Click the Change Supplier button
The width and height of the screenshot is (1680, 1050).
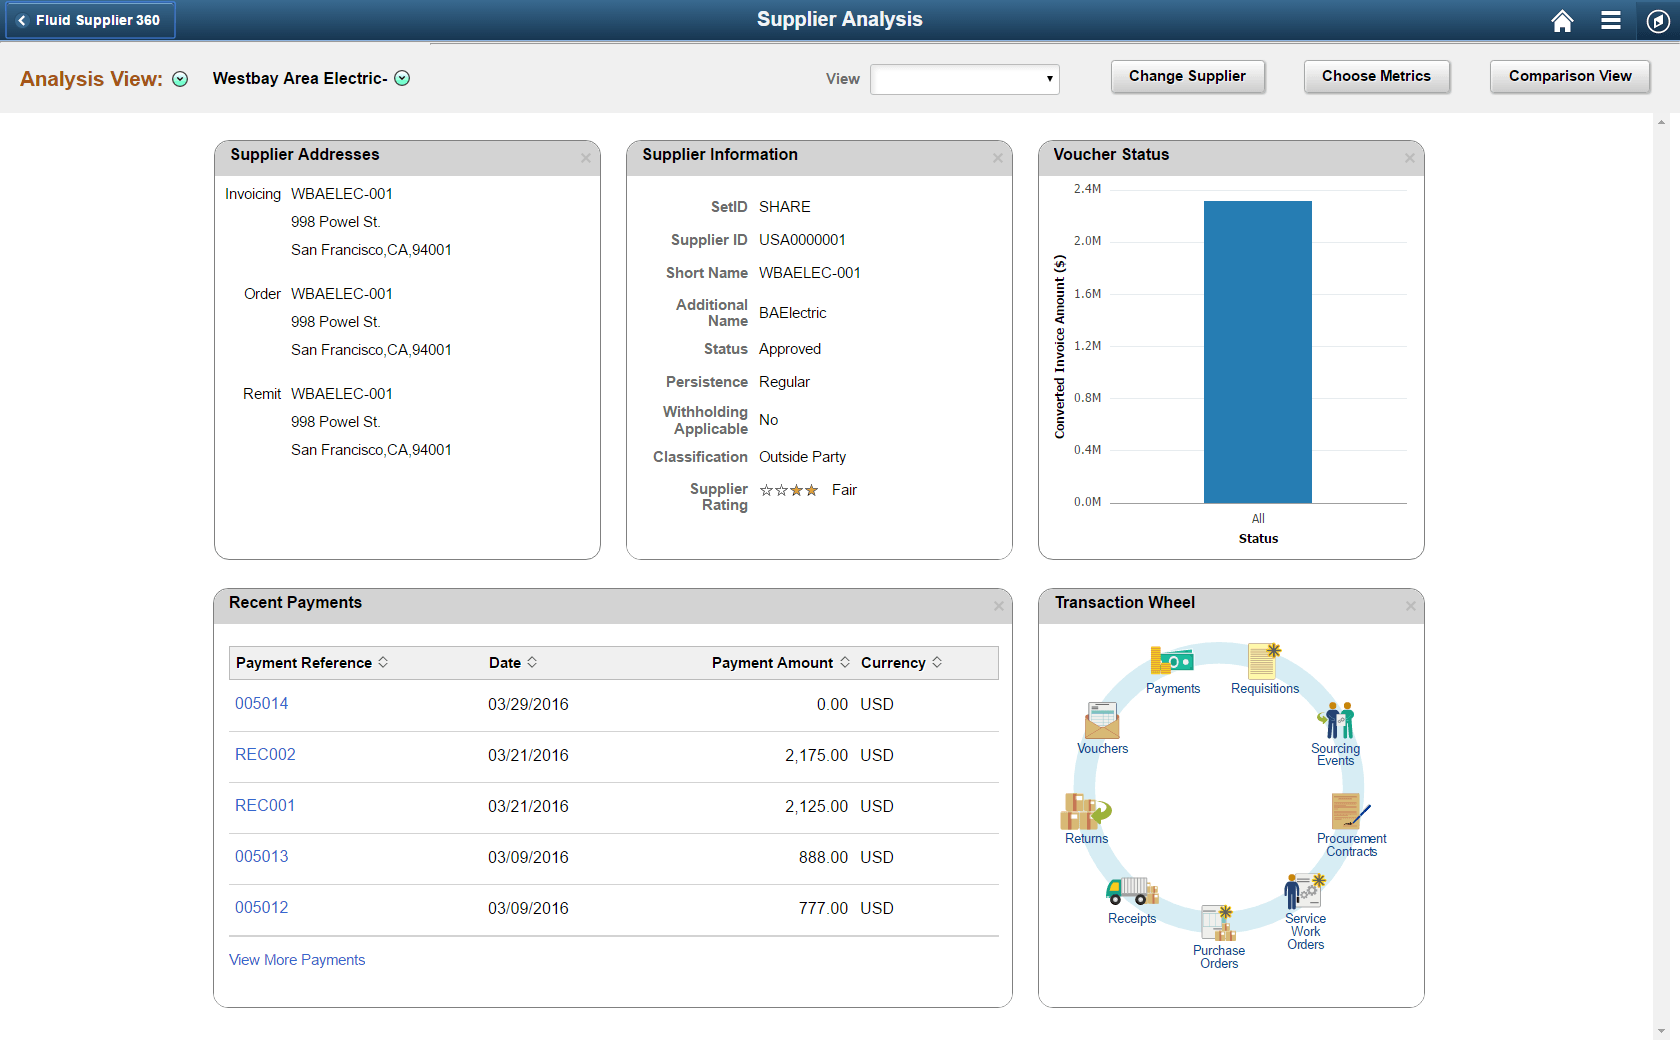click(x=1187, y=76)
